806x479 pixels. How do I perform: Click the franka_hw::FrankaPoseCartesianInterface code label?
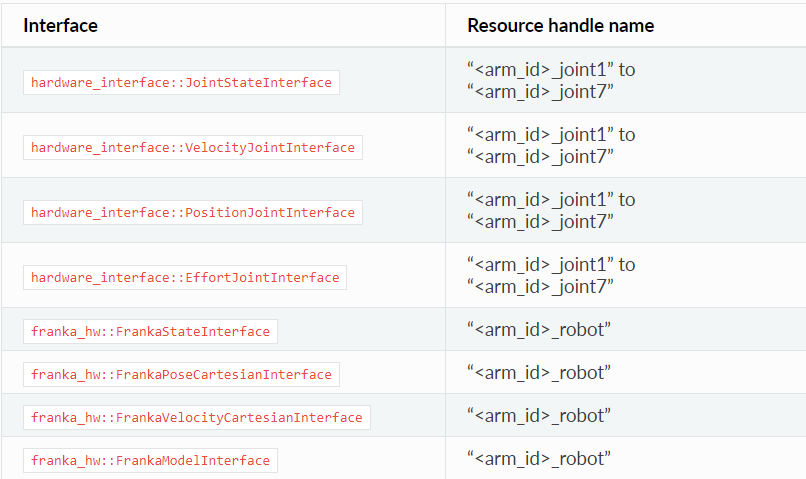click(x=181, y=375)
